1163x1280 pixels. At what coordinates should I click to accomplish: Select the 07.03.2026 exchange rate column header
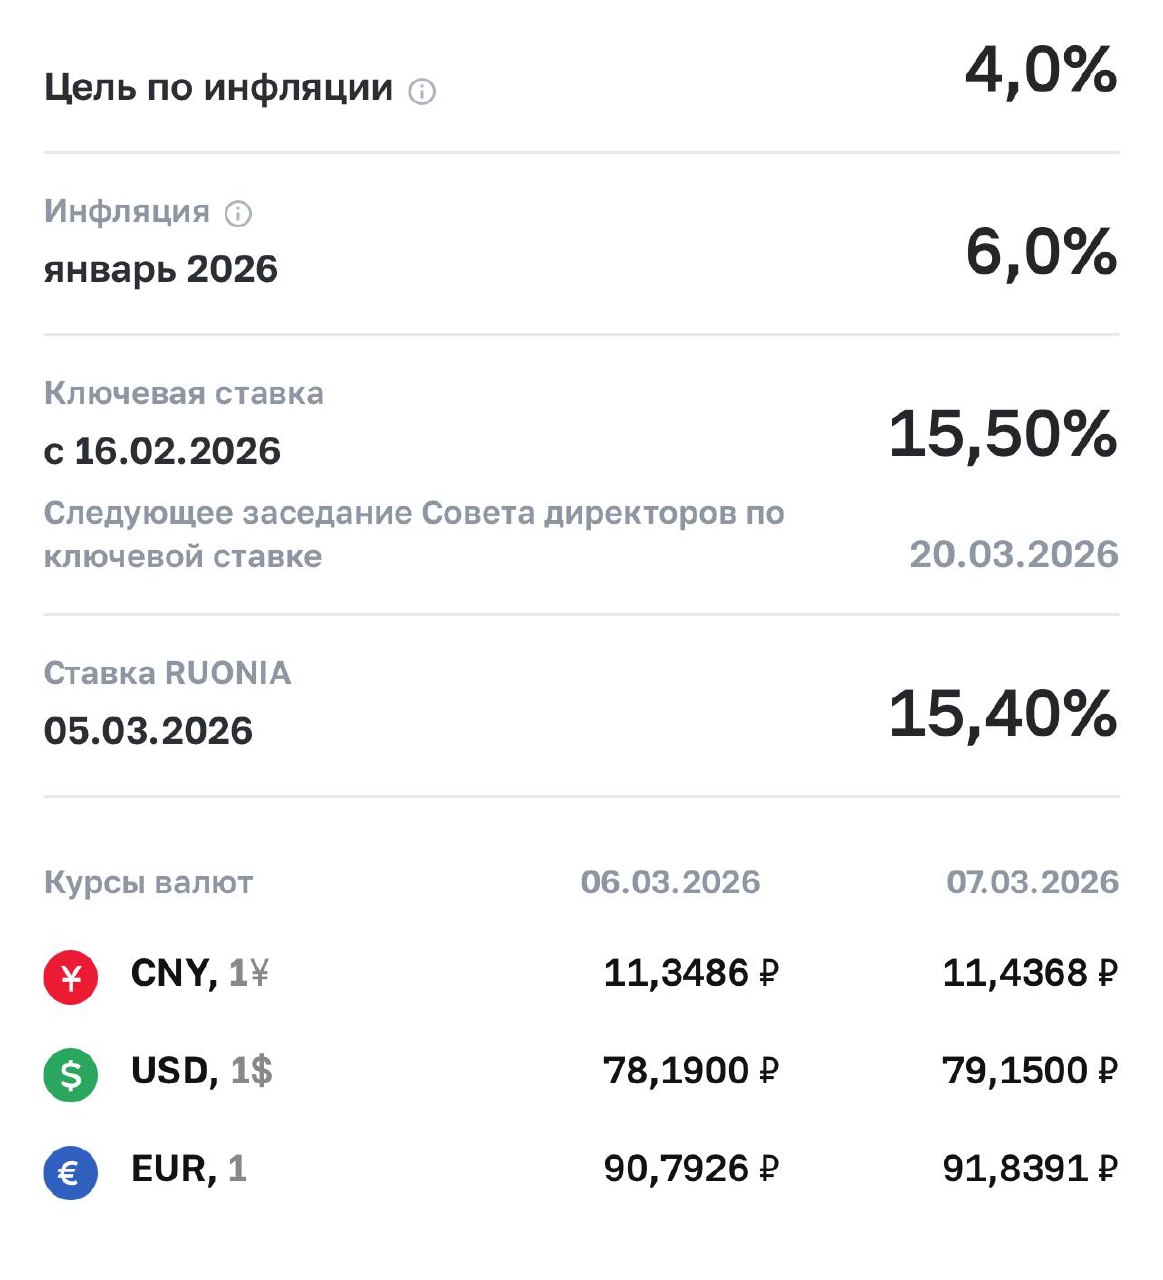pos(1032,882)
